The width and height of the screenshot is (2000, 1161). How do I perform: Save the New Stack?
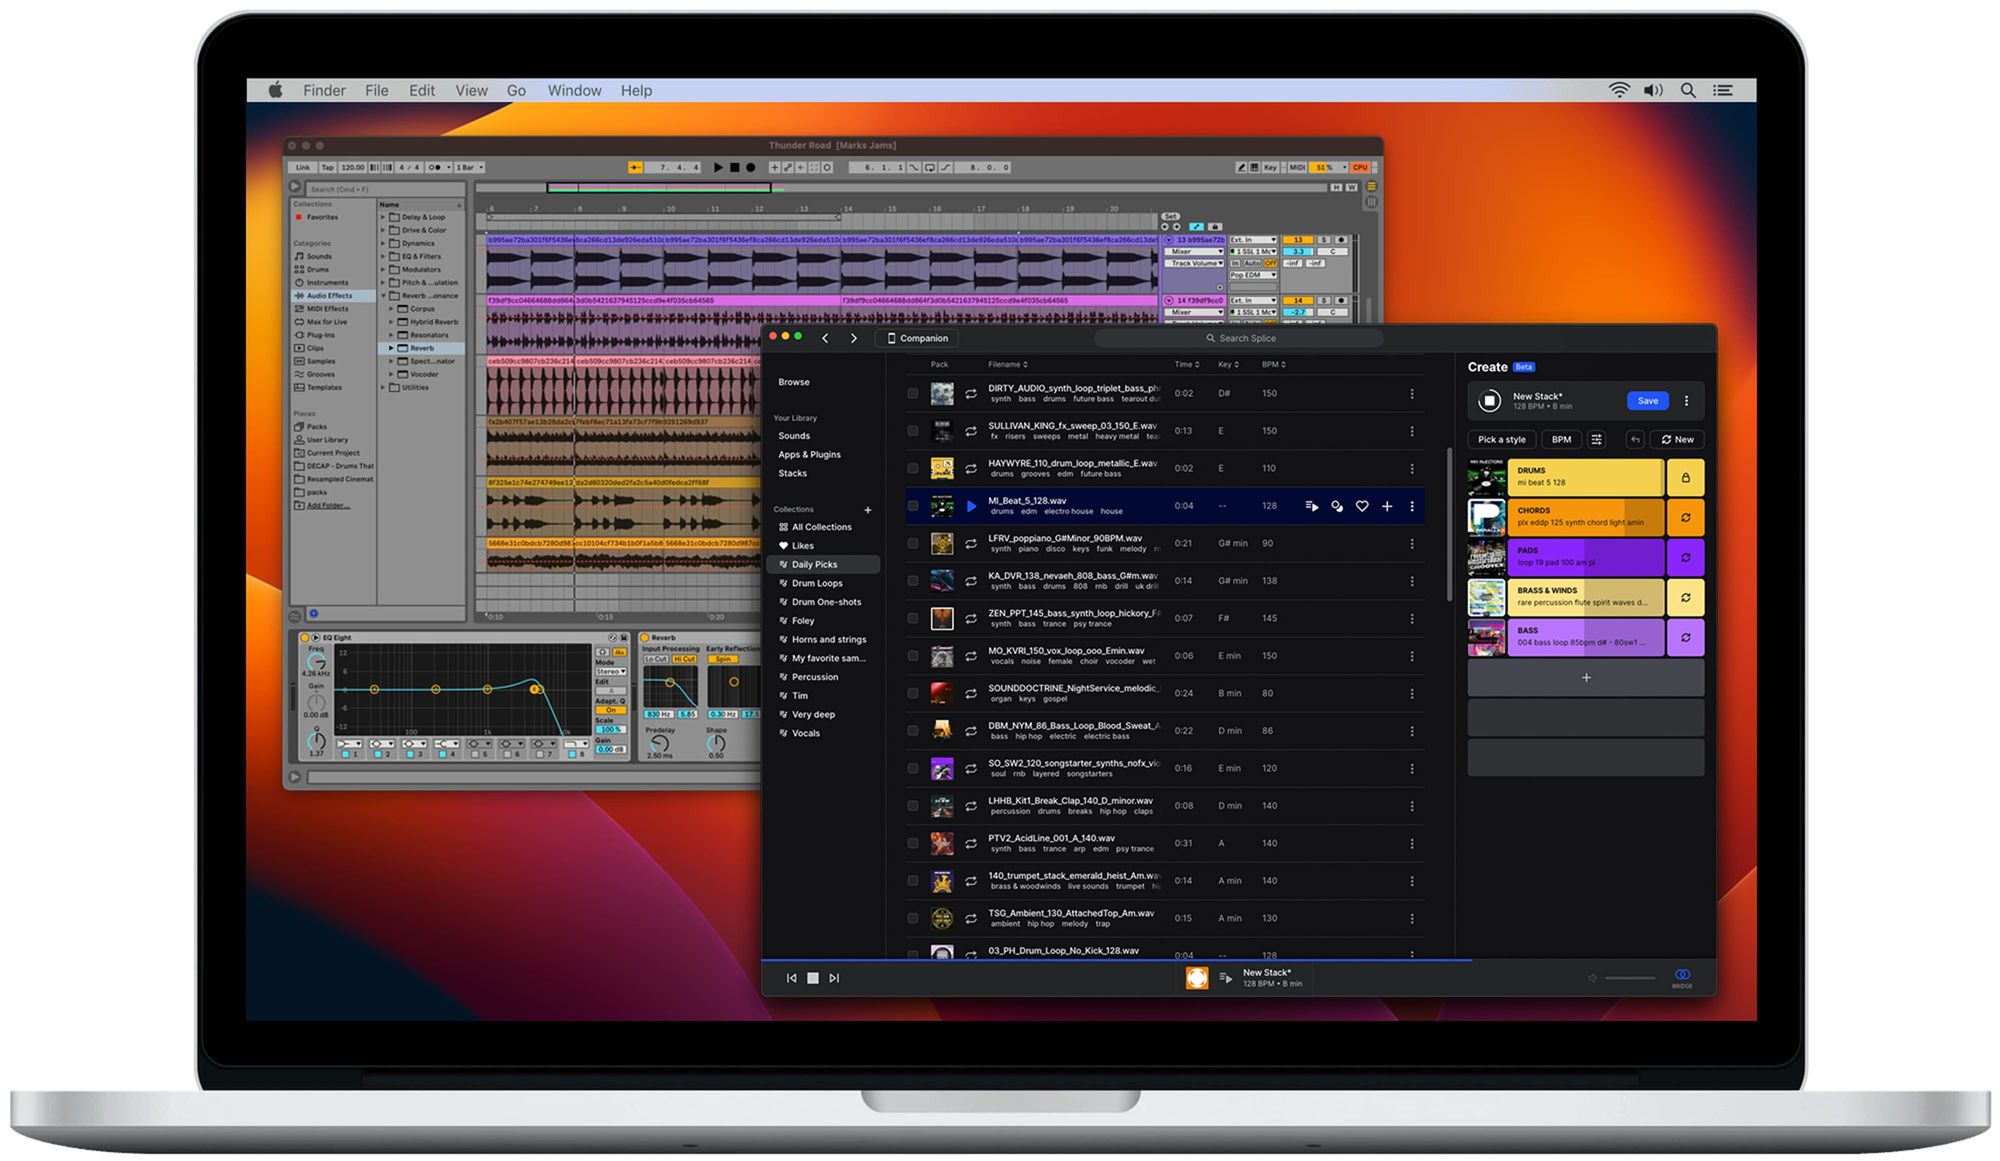pos(1647,400)
